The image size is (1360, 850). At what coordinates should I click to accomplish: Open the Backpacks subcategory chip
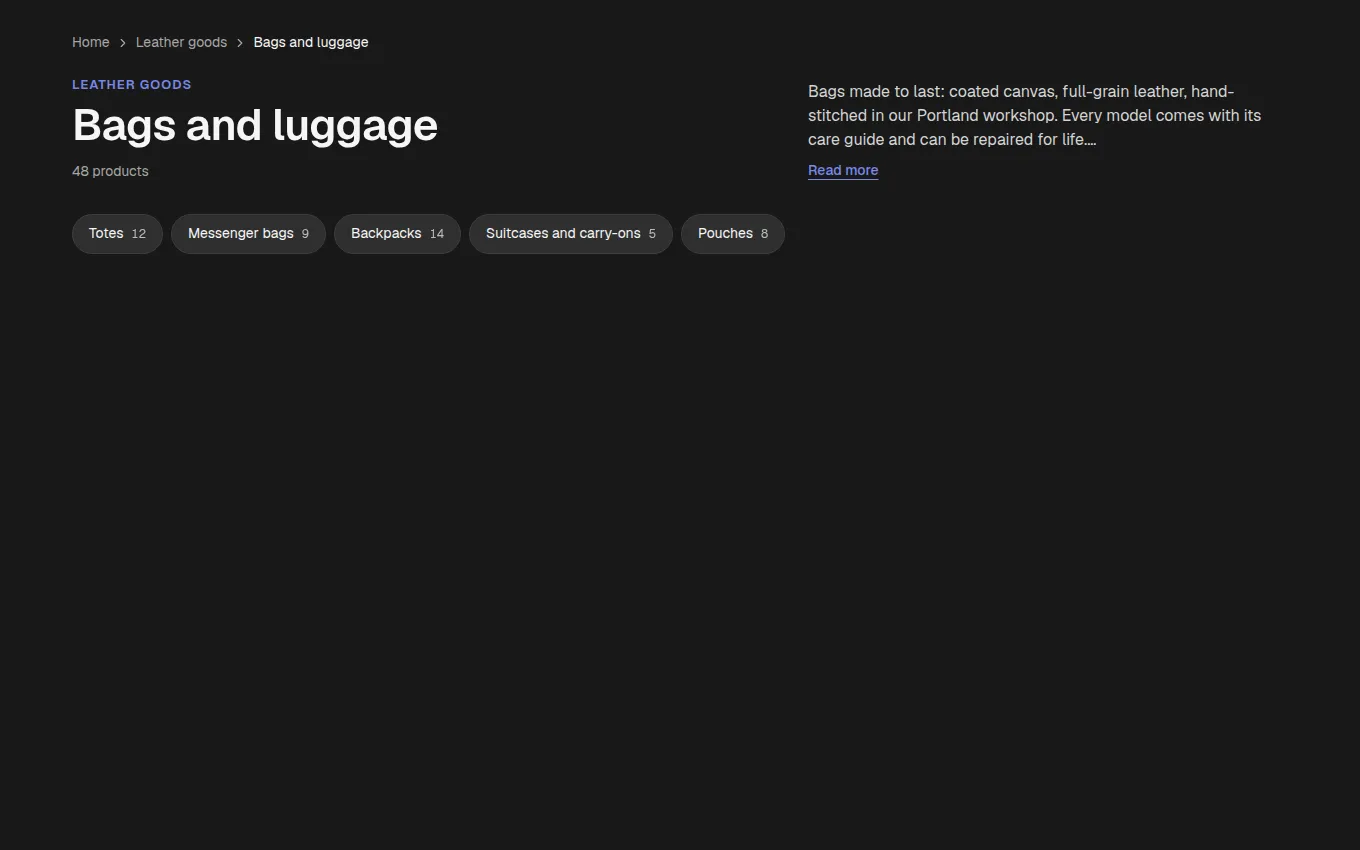click(x=397, y=234)
